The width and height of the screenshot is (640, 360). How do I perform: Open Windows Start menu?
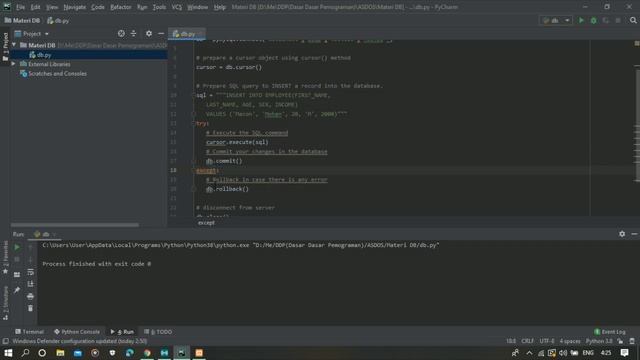point(8,353)
